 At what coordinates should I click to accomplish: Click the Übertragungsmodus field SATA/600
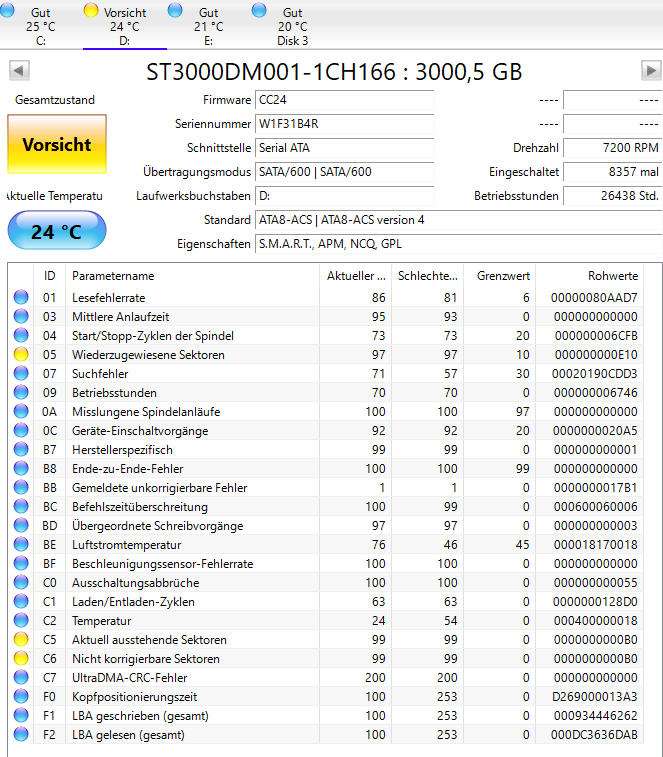pos(344,172)
